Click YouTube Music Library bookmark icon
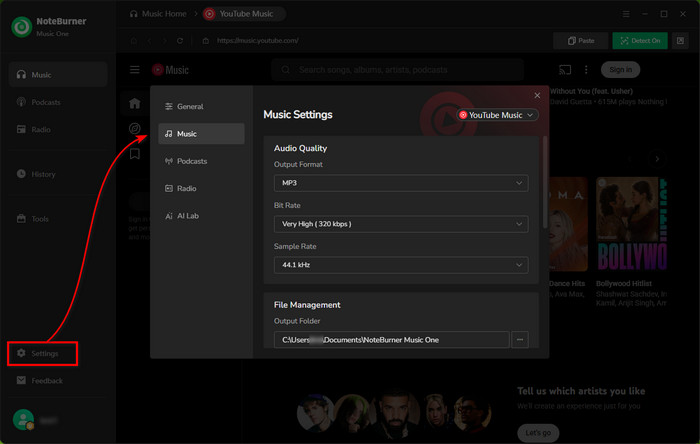 click(135, 154)
